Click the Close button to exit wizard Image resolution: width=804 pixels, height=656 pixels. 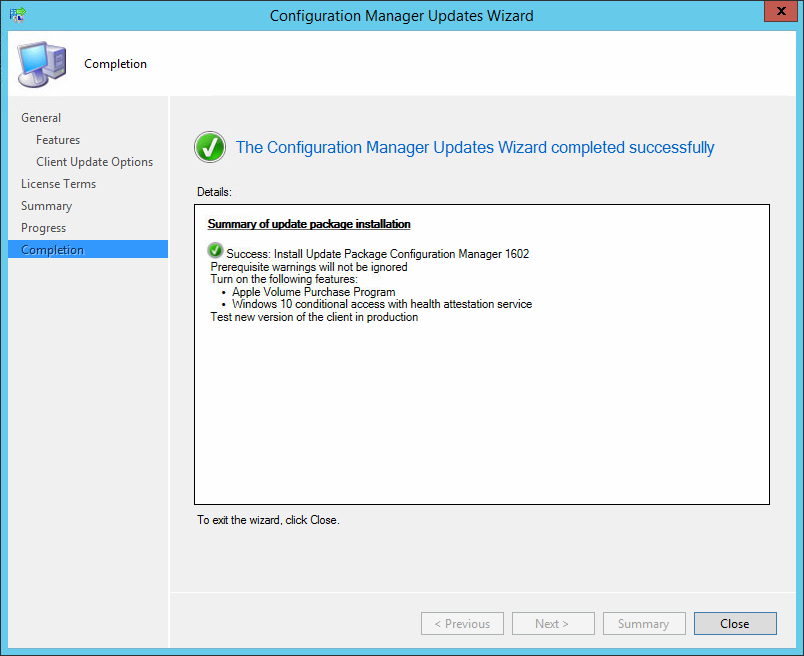pyautogui.click(x=735, y=624)
